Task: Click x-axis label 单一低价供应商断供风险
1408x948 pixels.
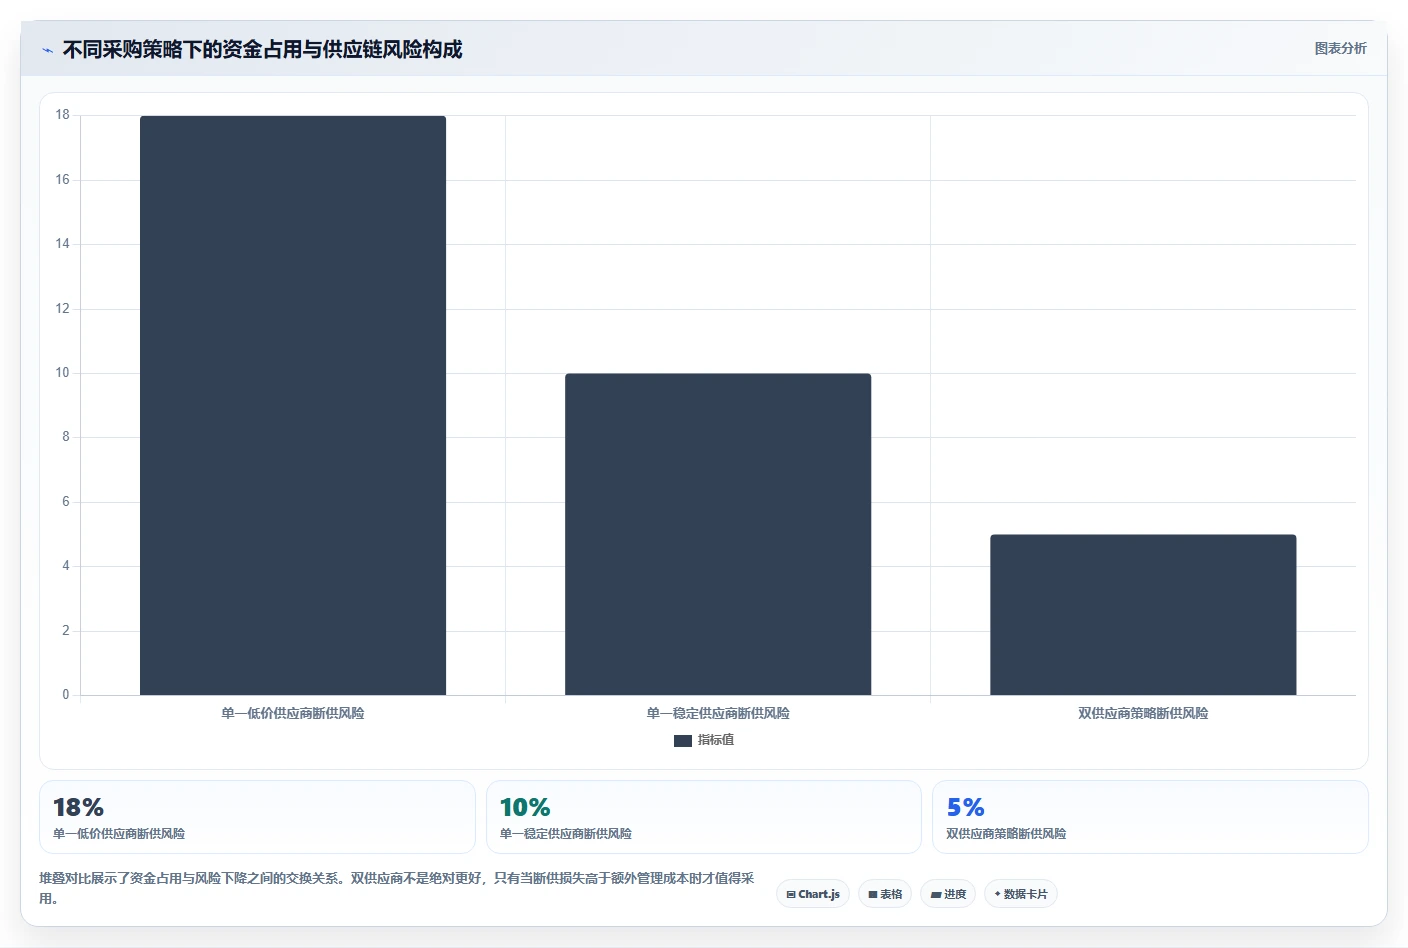Action: pyautogui.click(x=293, y=713)
